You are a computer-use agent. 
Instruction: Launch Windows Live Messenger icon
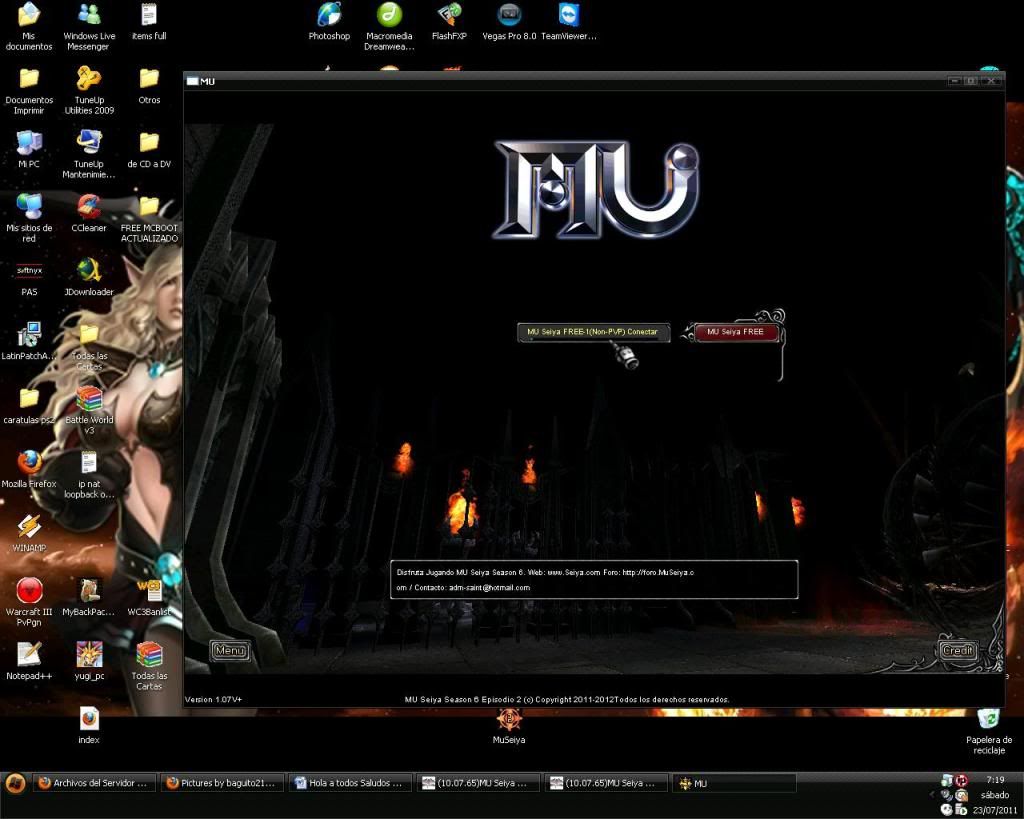coord(89,27)
